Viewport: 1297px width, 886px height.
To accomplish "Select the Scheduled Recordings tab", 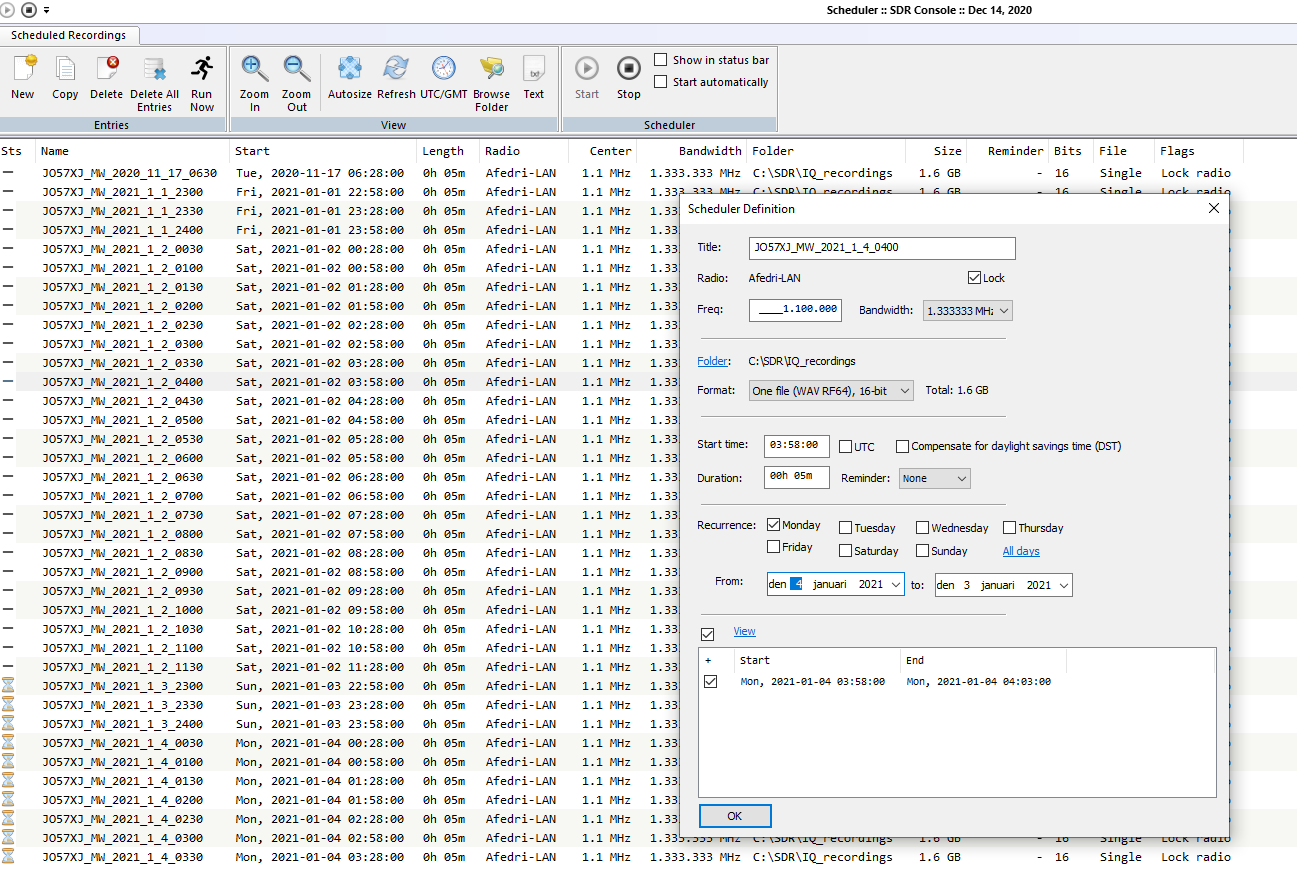I will (x=69, y=35).
